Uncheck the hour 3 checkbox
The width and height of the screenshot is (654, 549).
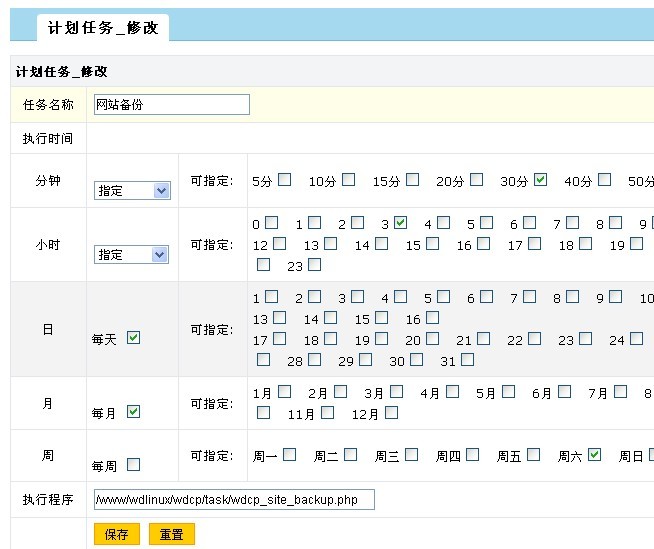[x=400, y=222]
